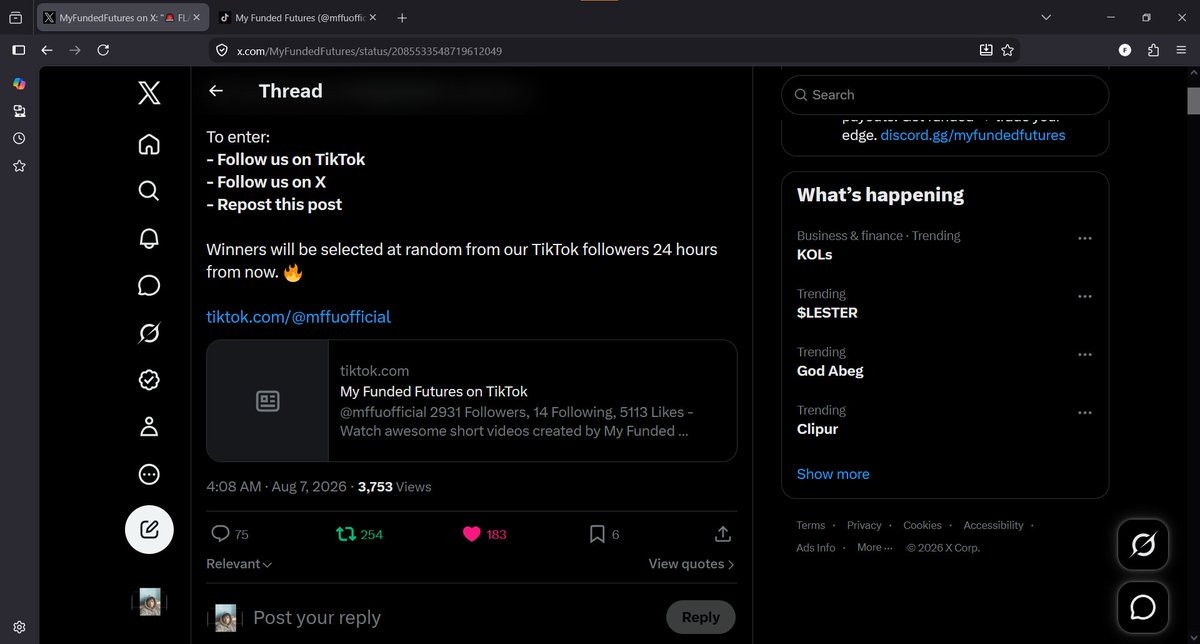Open Profile person icon

tap(149, 427)
